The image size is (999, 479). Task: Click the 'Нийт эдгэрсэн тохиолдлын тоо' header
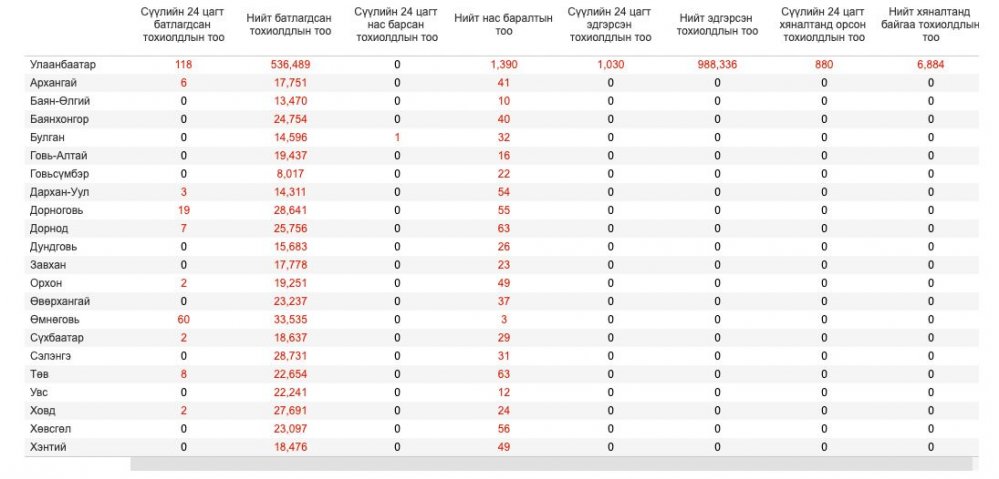[x=717, y=25]
